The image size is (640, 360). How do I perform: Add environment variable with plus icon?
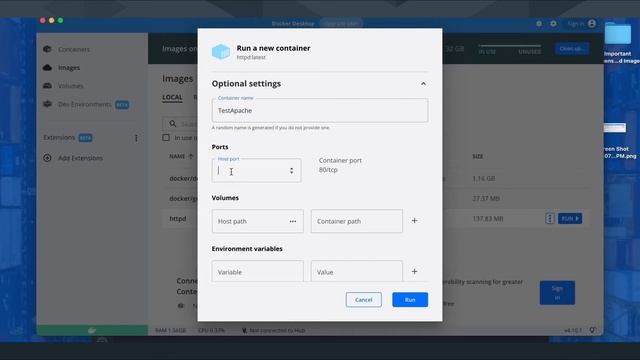coord(414,271)
